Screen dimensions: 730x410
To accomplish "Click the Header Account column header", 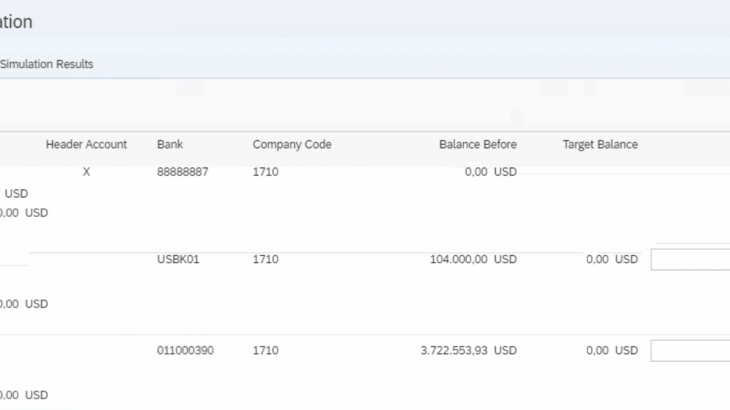I will [x=86, y=145].
